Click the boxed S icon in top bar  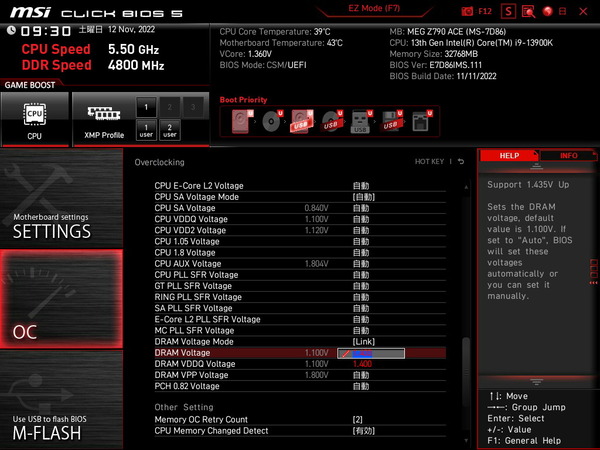click(x=508, y=11)
